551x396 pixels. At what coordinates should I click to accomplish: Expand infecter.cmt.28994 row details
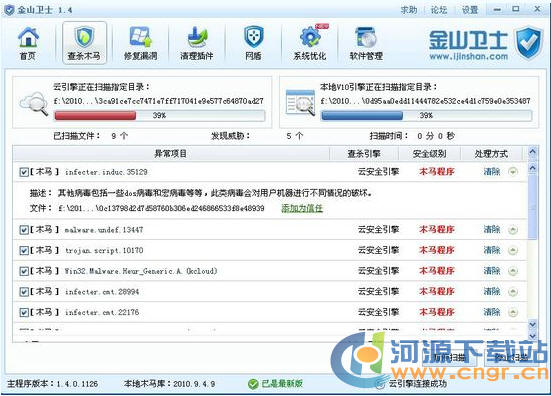pos(513,292)
